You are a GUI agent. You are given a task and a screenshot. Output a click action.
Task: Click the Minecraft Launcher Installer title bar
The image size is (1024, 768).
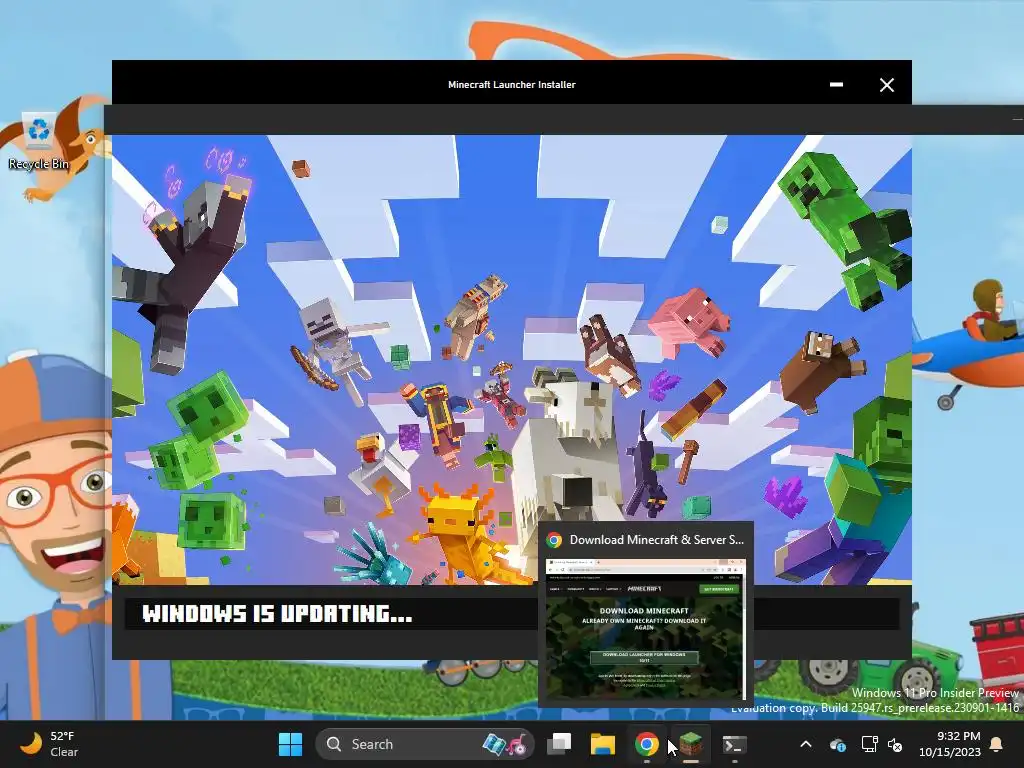tap(511, 84)
